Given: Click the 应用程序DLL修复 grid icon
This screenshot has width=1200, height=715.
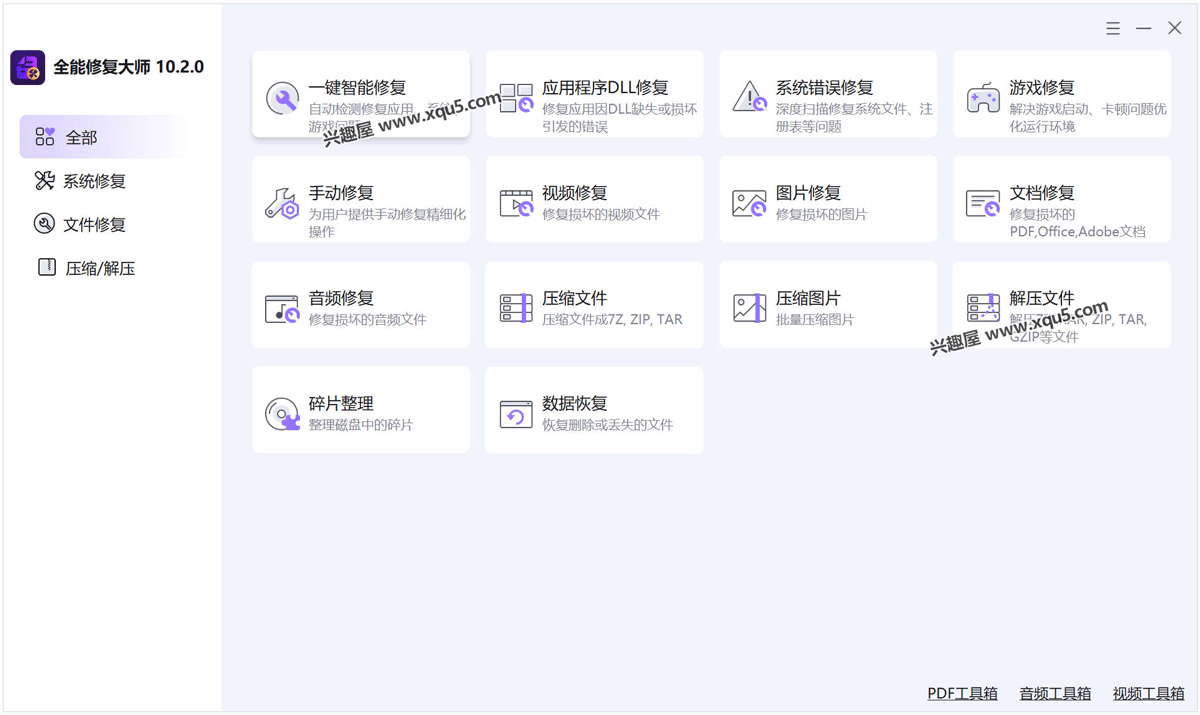Looking at the screenshot, I should pos(516,98).
